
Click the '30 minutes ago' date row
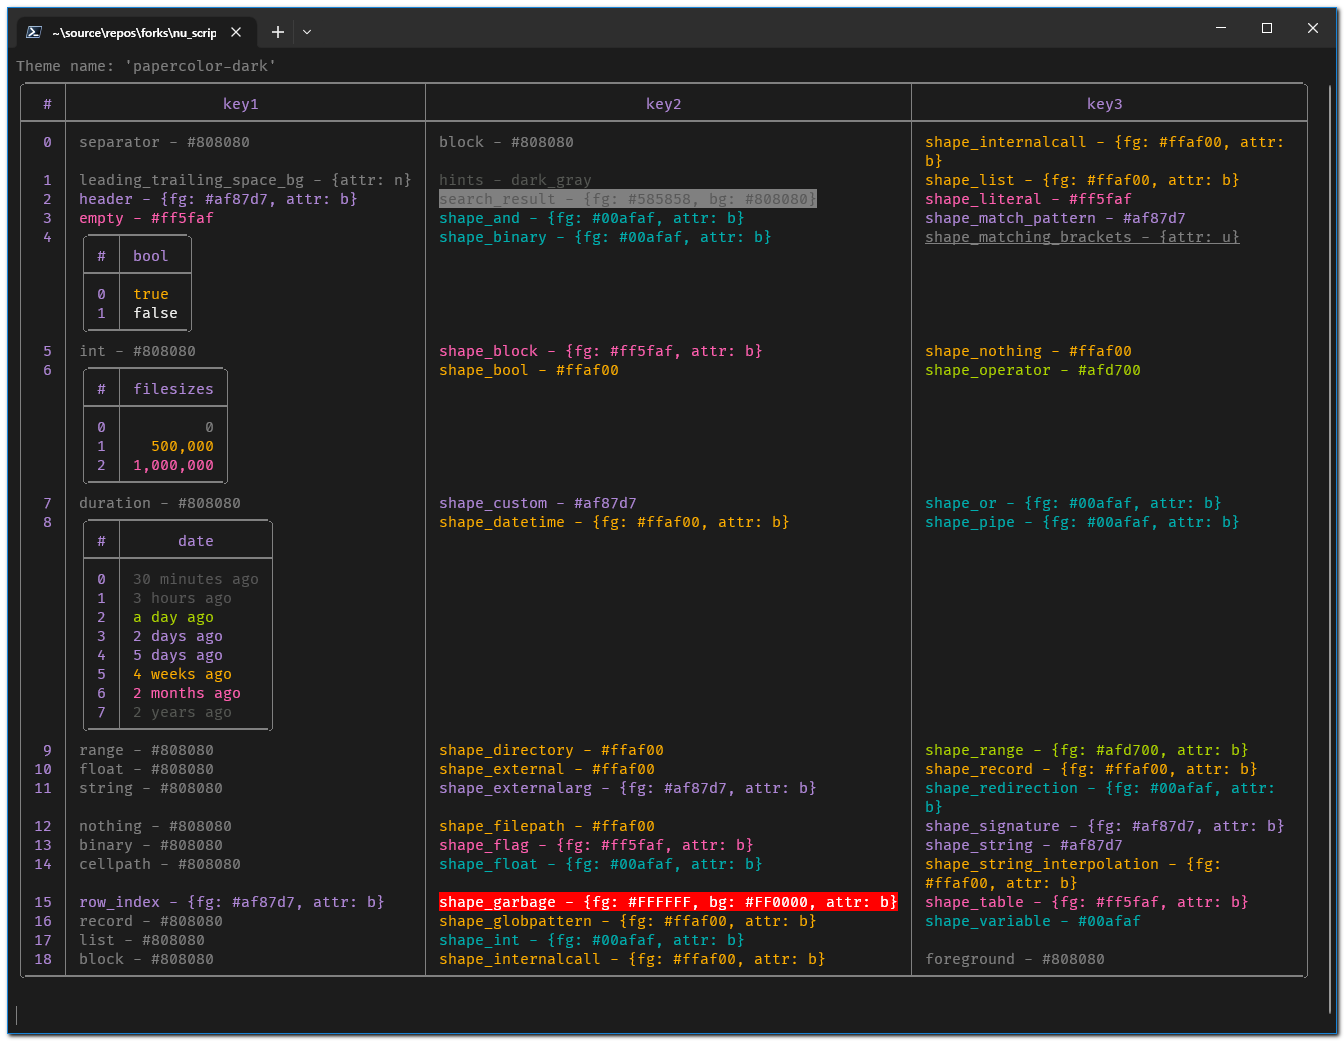click(196, 579)
